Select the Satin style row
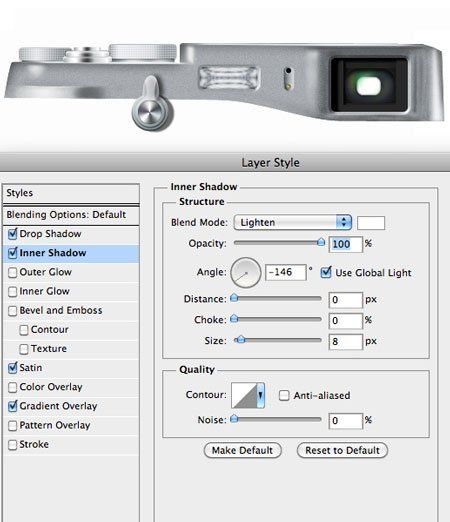The image size is (450, 522). (71, 368)
